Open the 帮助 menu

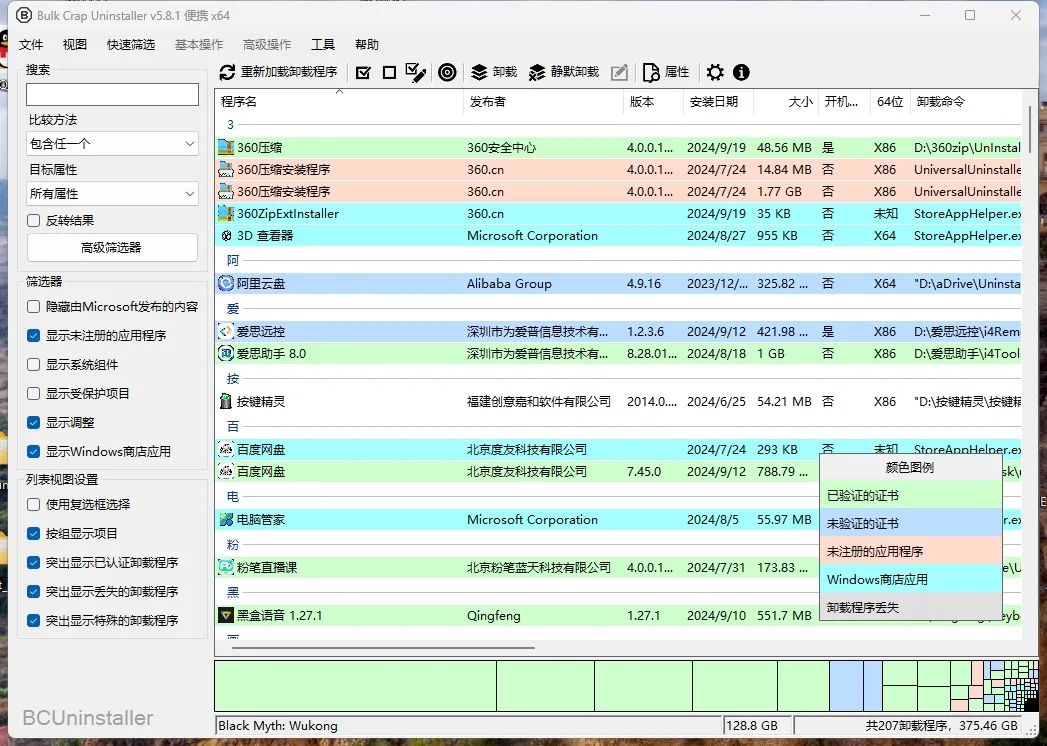coord(367,45)
